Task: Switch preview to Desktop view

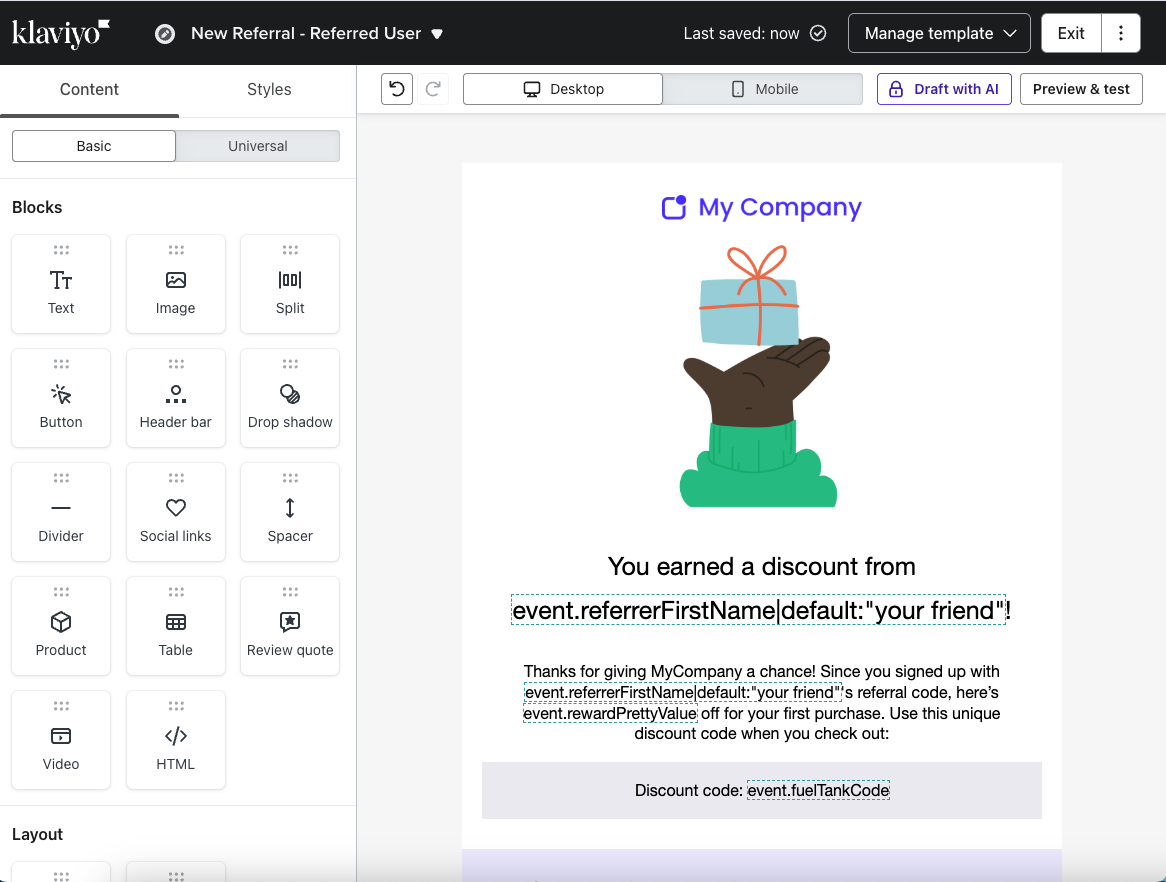Action: 563,89
